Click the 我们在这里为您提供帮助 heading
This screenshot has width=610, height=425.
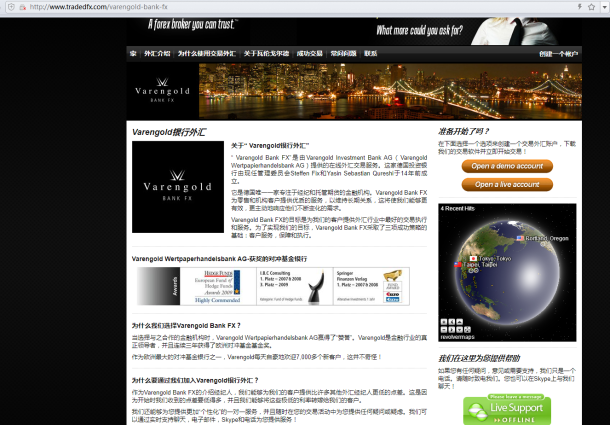pyautogui.click(x=479, y=358)
